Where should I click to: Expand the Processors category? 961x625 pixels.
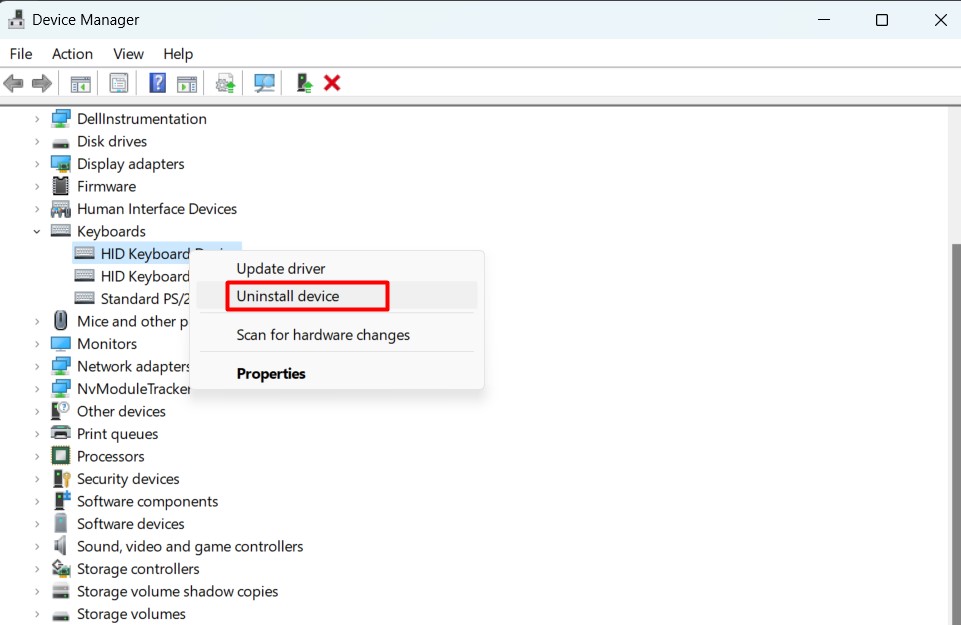coord(37,456)
